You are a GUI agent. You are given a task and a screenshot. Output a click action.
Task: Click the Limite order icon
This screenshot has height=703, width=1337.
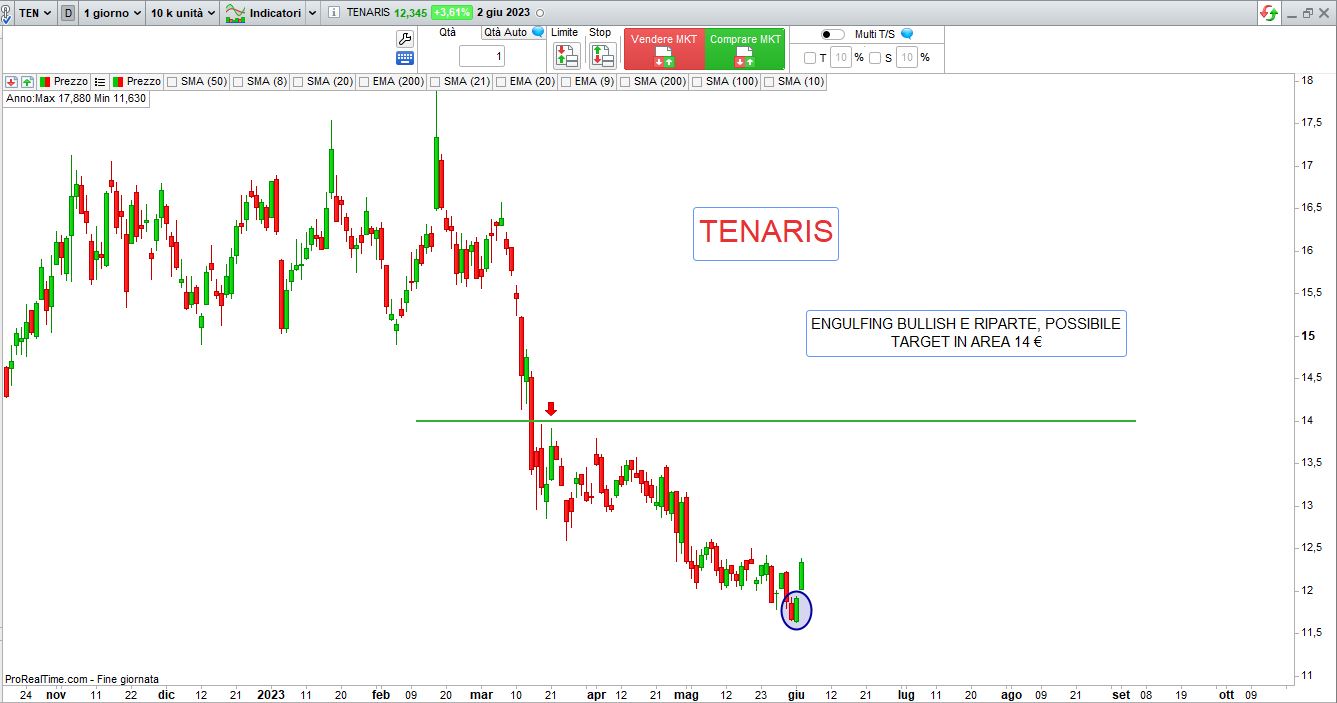click(x=567, y=56)
